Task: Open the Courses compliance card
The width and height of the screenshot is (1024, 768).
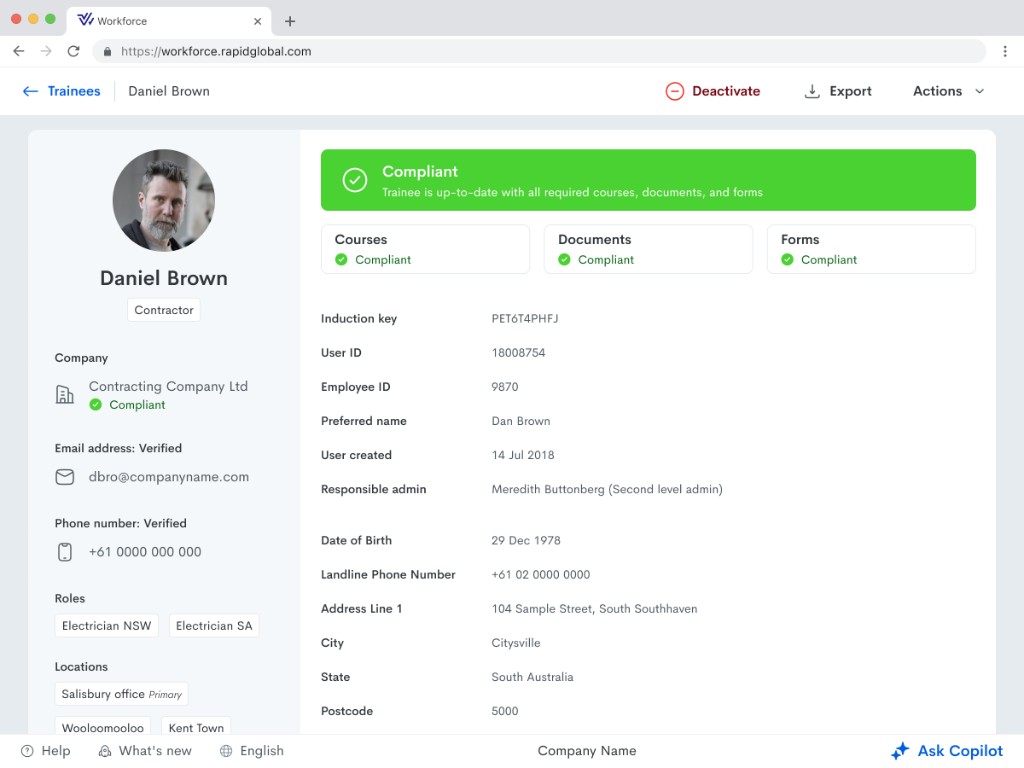Action: (x=425, y=249)
